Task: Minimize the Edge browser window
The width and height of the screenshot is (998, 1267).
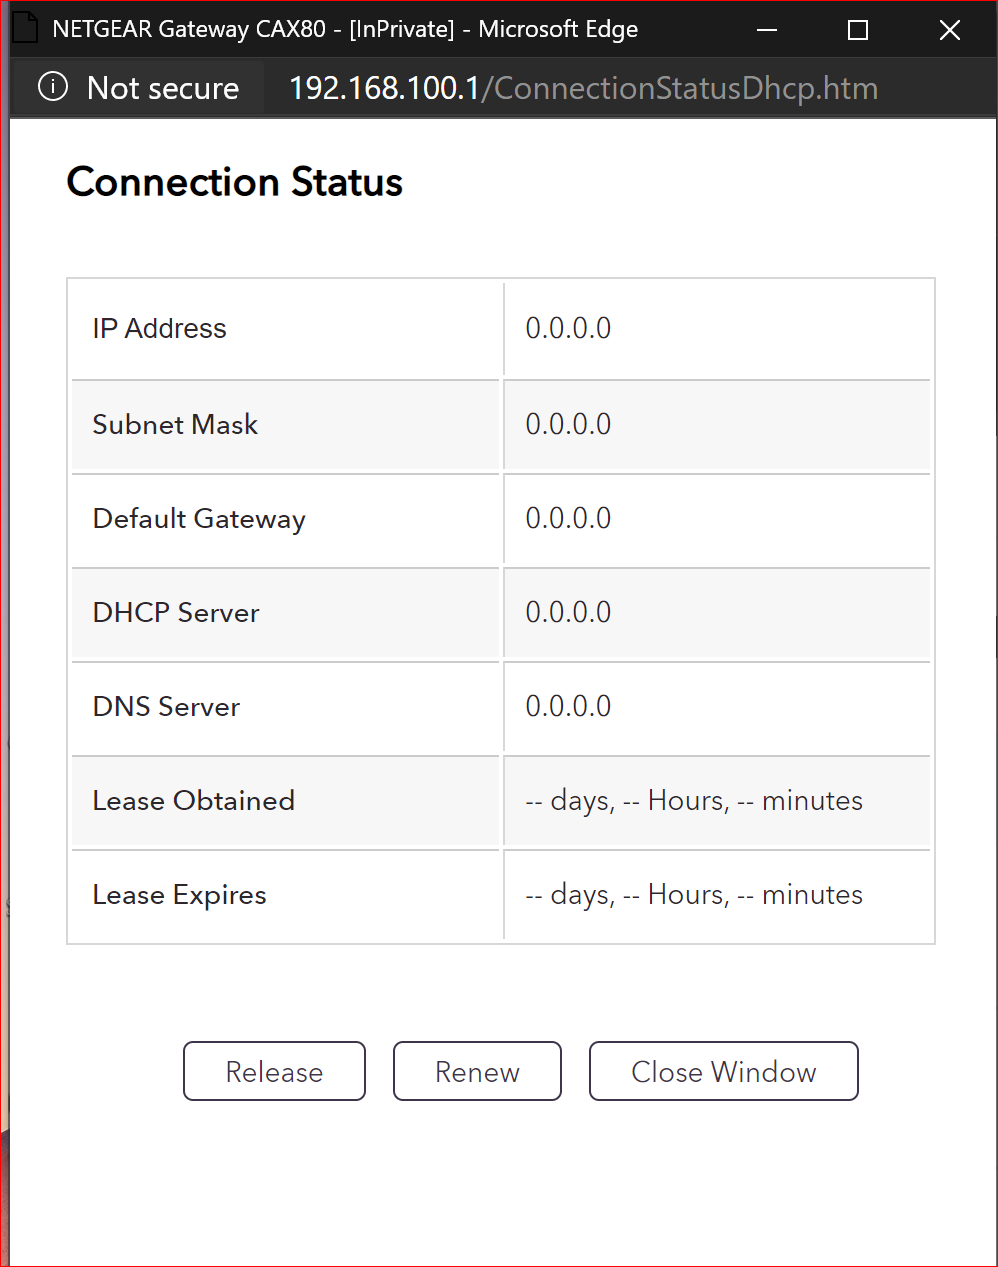Action: (767, 29)
